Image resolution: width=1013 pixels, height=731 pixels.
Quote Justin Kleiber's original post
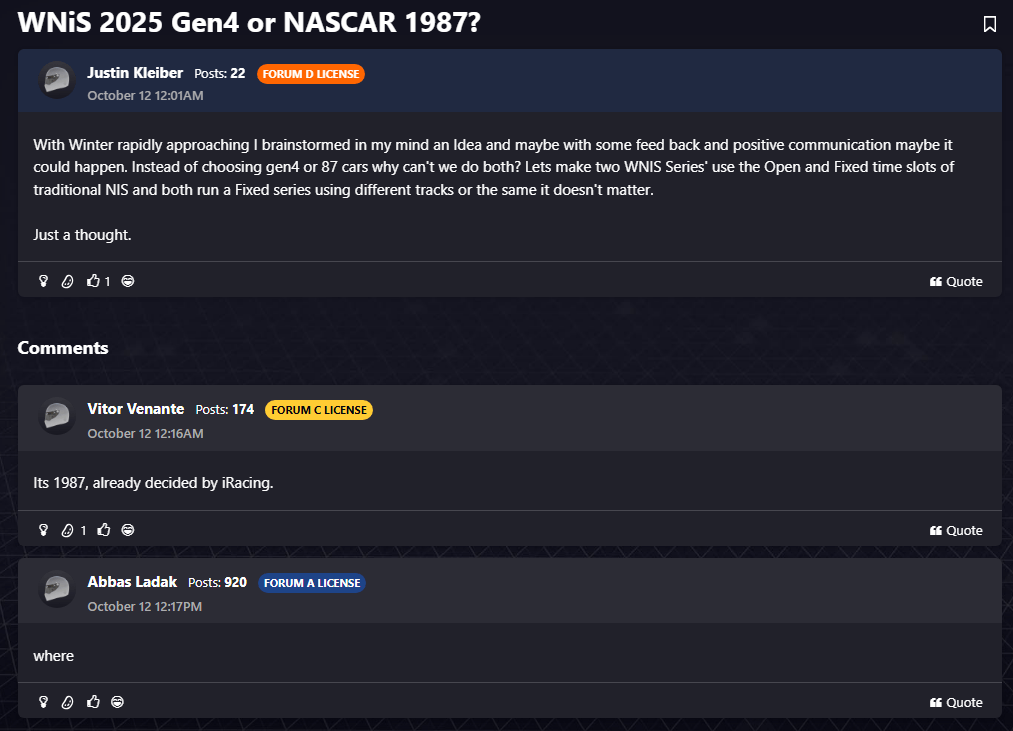956,281
